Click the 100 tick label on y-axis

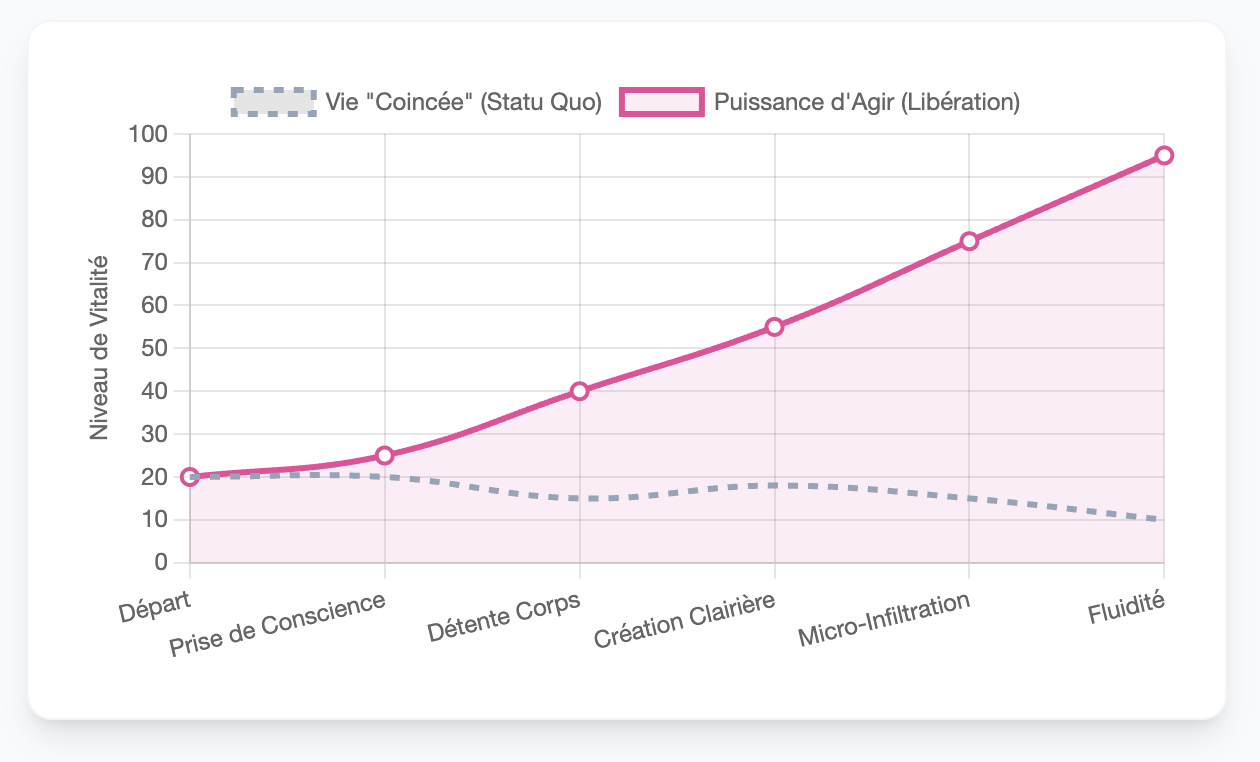coord(150,134)
